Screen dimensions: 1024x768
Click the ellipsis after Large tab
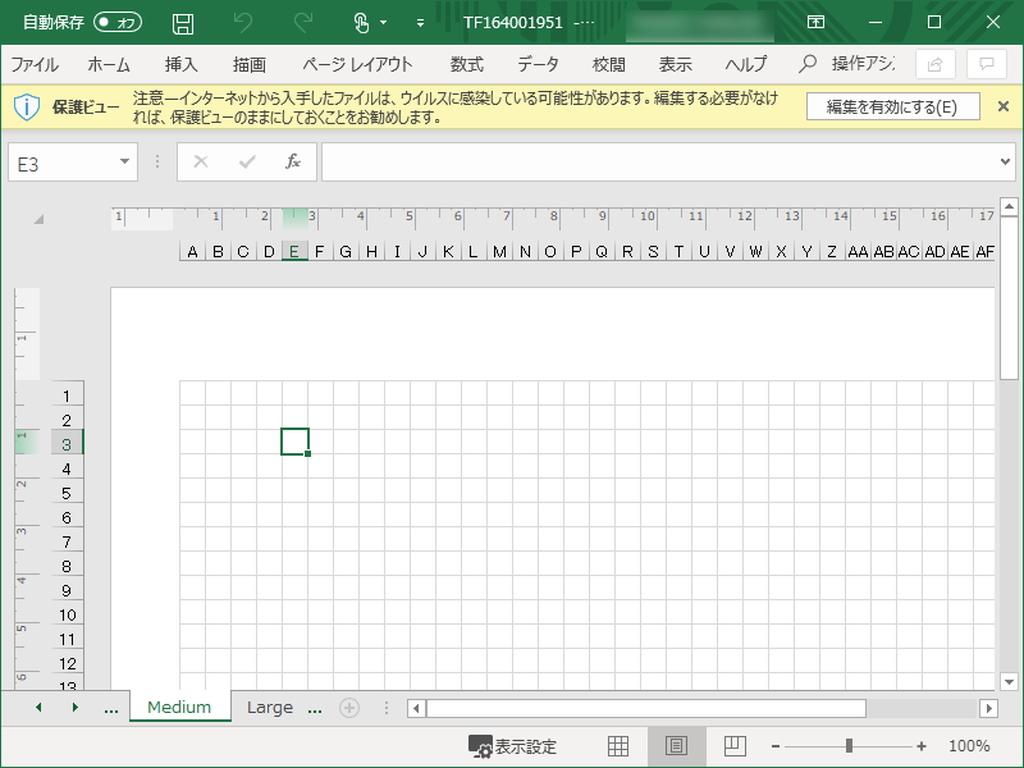[315, 709]
